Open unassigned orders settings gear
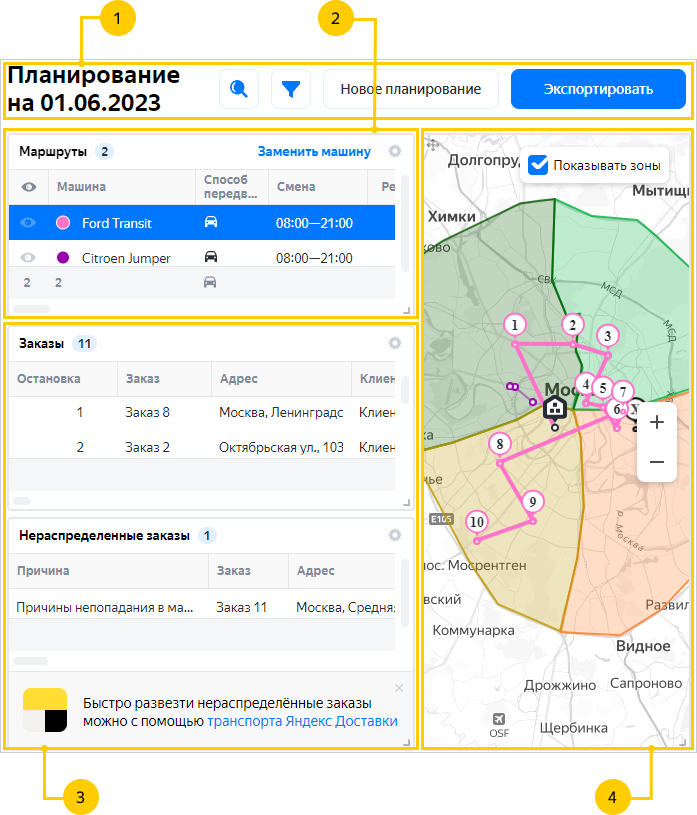This screenshot has height=815, width=697. click(x=395, y=535)
